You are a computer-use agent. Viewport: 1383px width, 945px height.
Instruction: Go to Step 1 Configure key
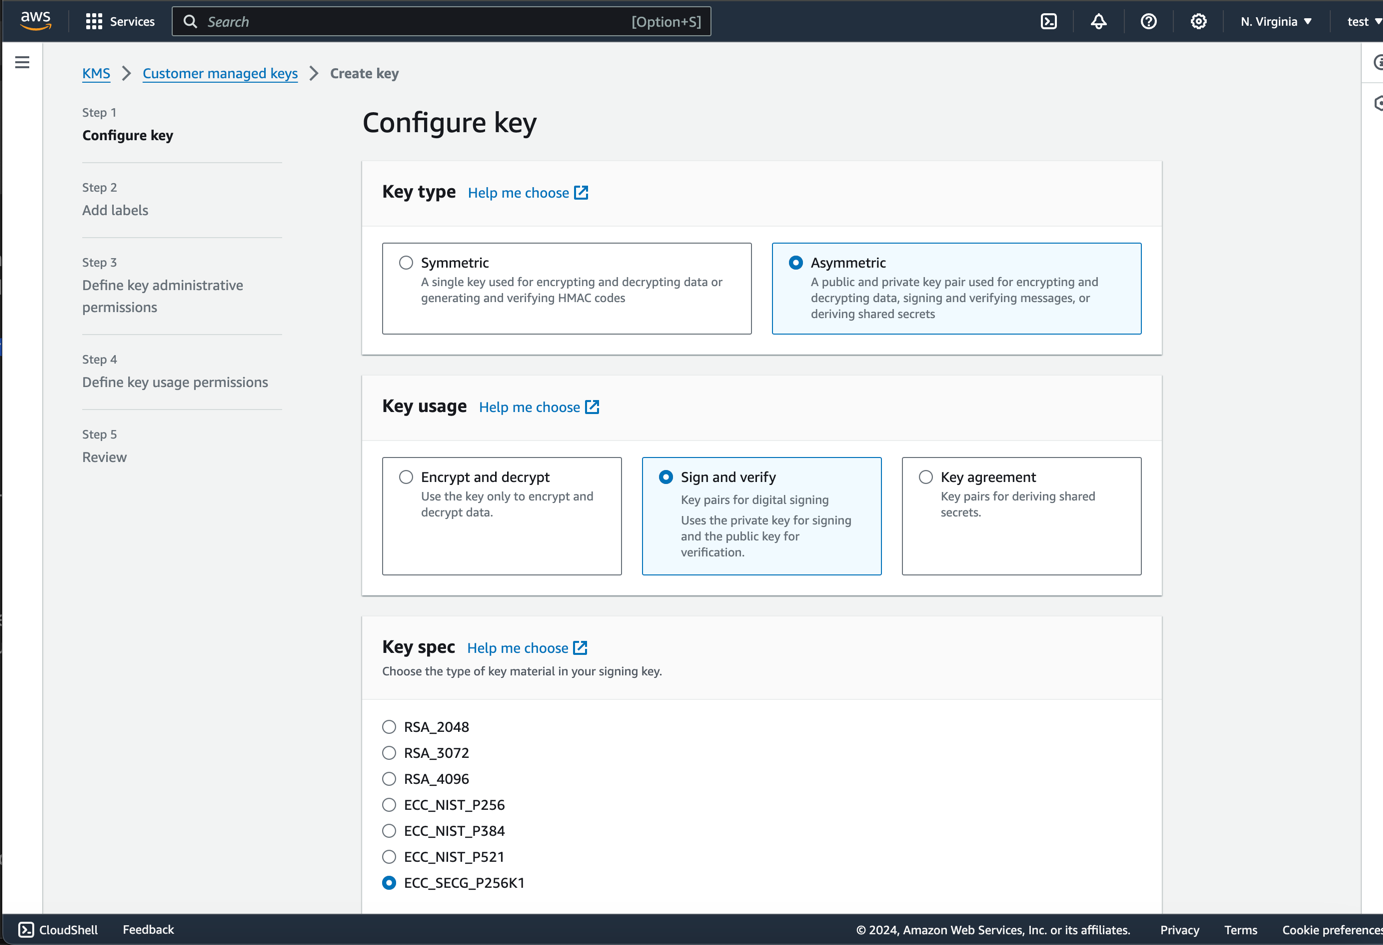[127, 135]
